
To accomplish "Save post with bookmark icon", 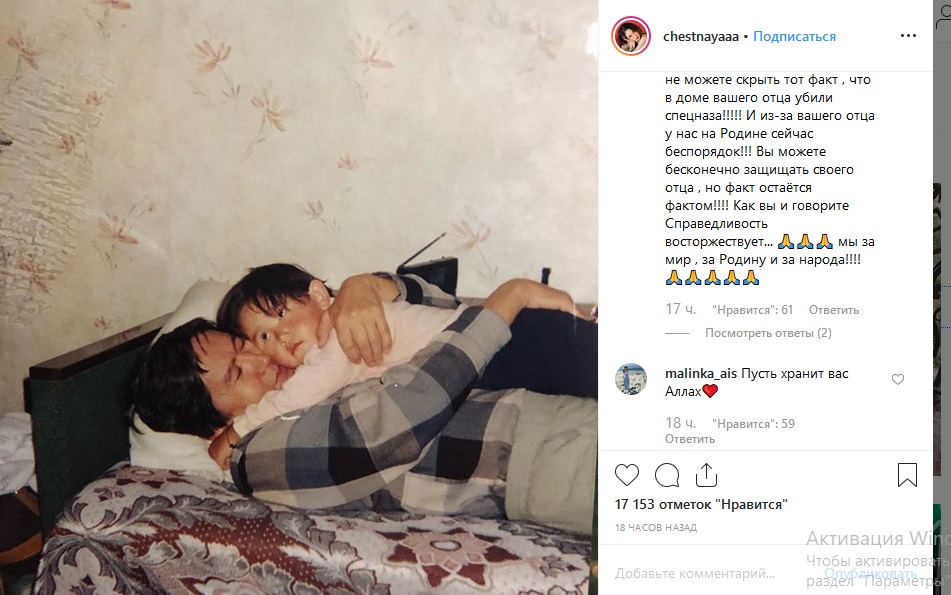I will point(907,475).
